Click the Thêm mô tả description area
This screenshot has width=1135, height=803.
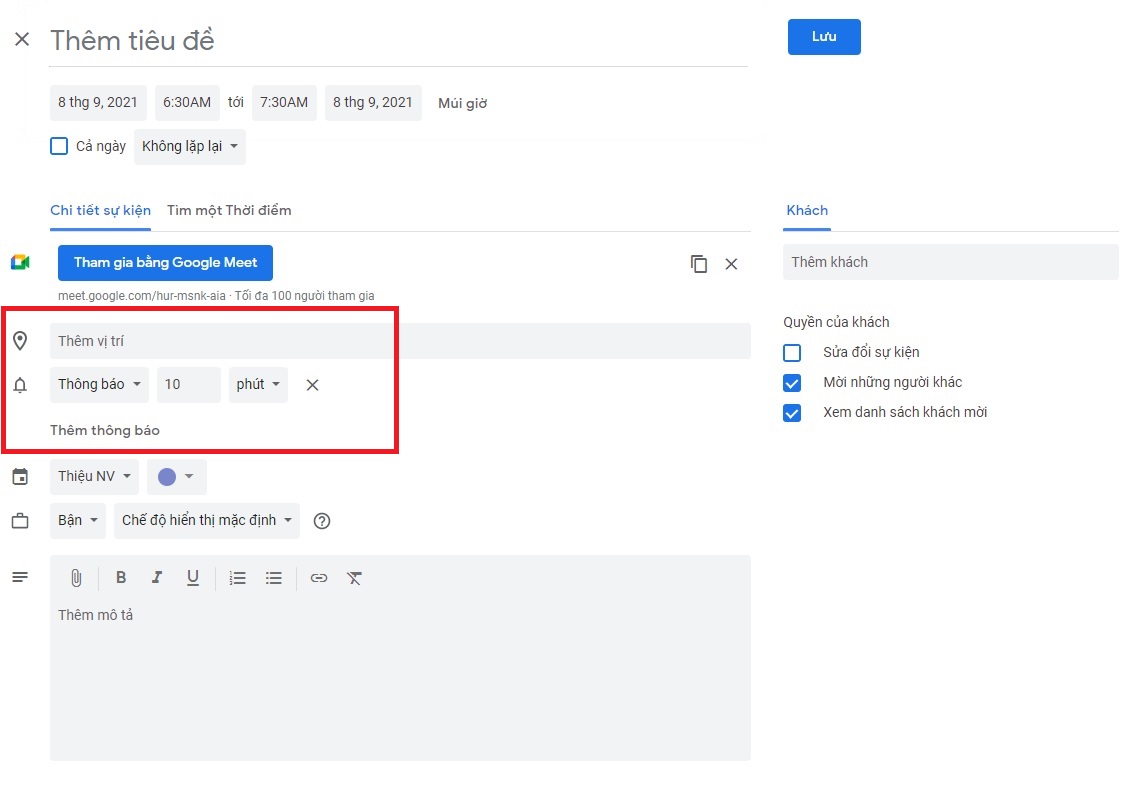[x=400, y=681]
